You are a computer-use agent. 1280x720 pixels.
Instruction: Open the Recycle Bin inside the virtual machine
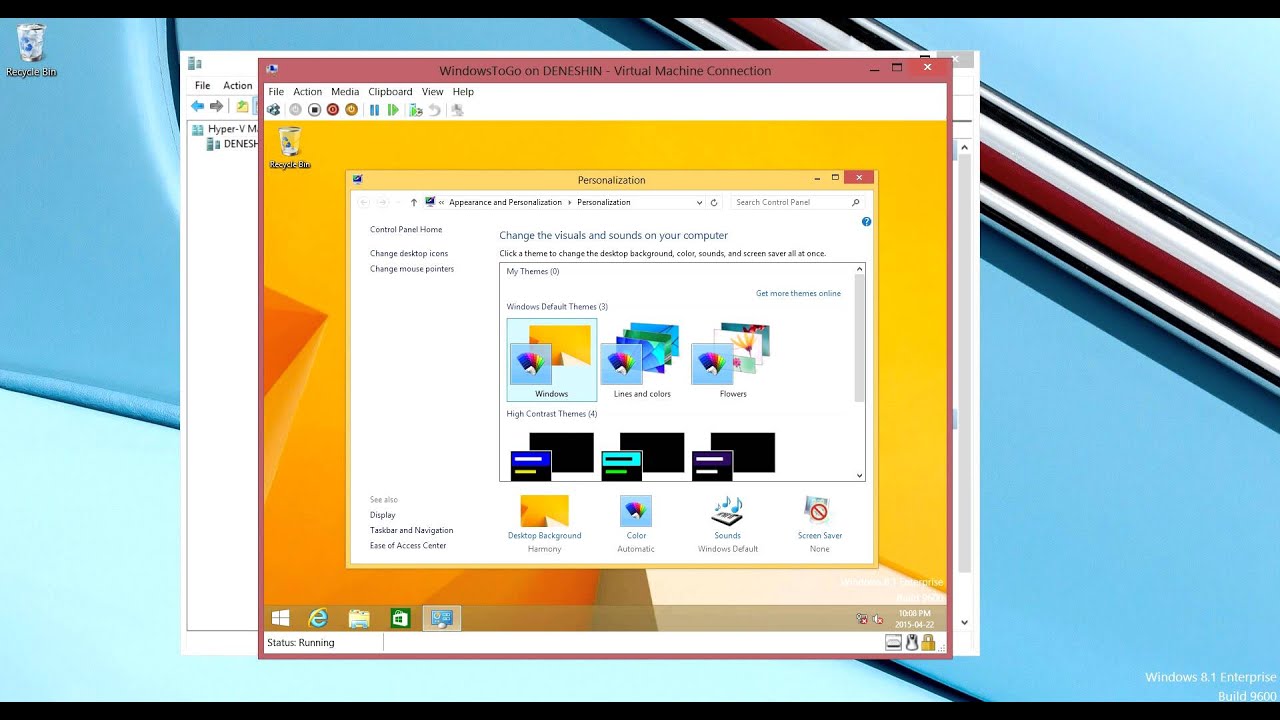tap(290, 148)
